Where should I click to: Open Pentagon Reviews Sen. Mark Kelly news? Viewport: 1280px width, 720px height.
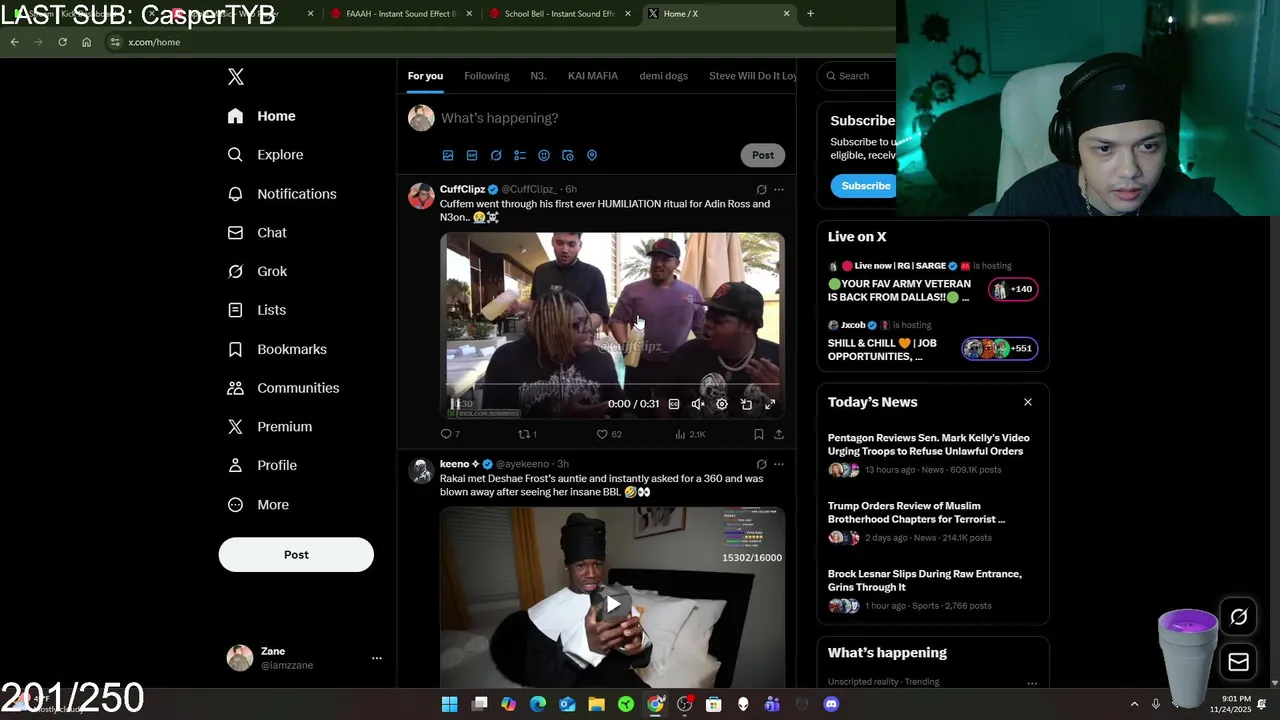coord(928,444)
